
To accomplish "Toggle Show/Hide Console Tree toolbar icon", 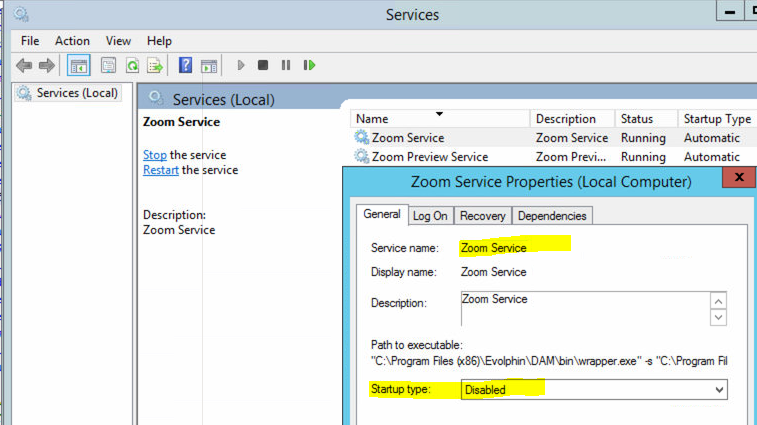I will 78,65.
